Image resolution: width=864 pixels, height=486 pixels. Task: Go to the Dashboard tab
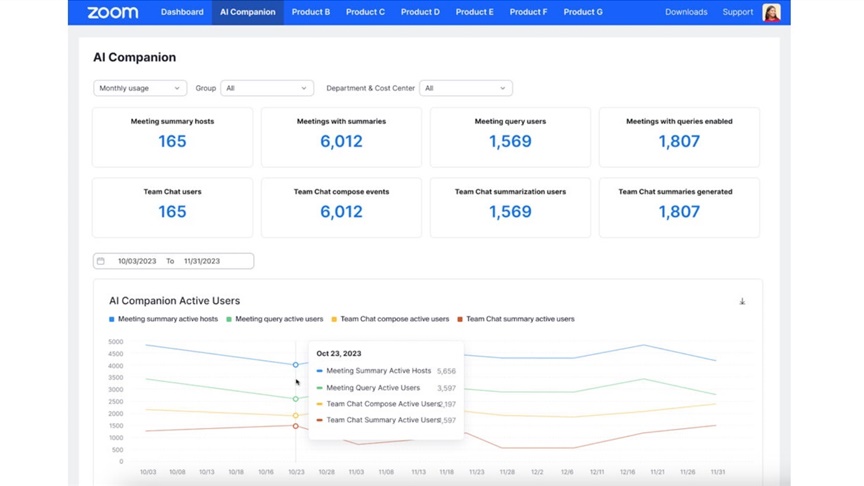tap(182, 12)
